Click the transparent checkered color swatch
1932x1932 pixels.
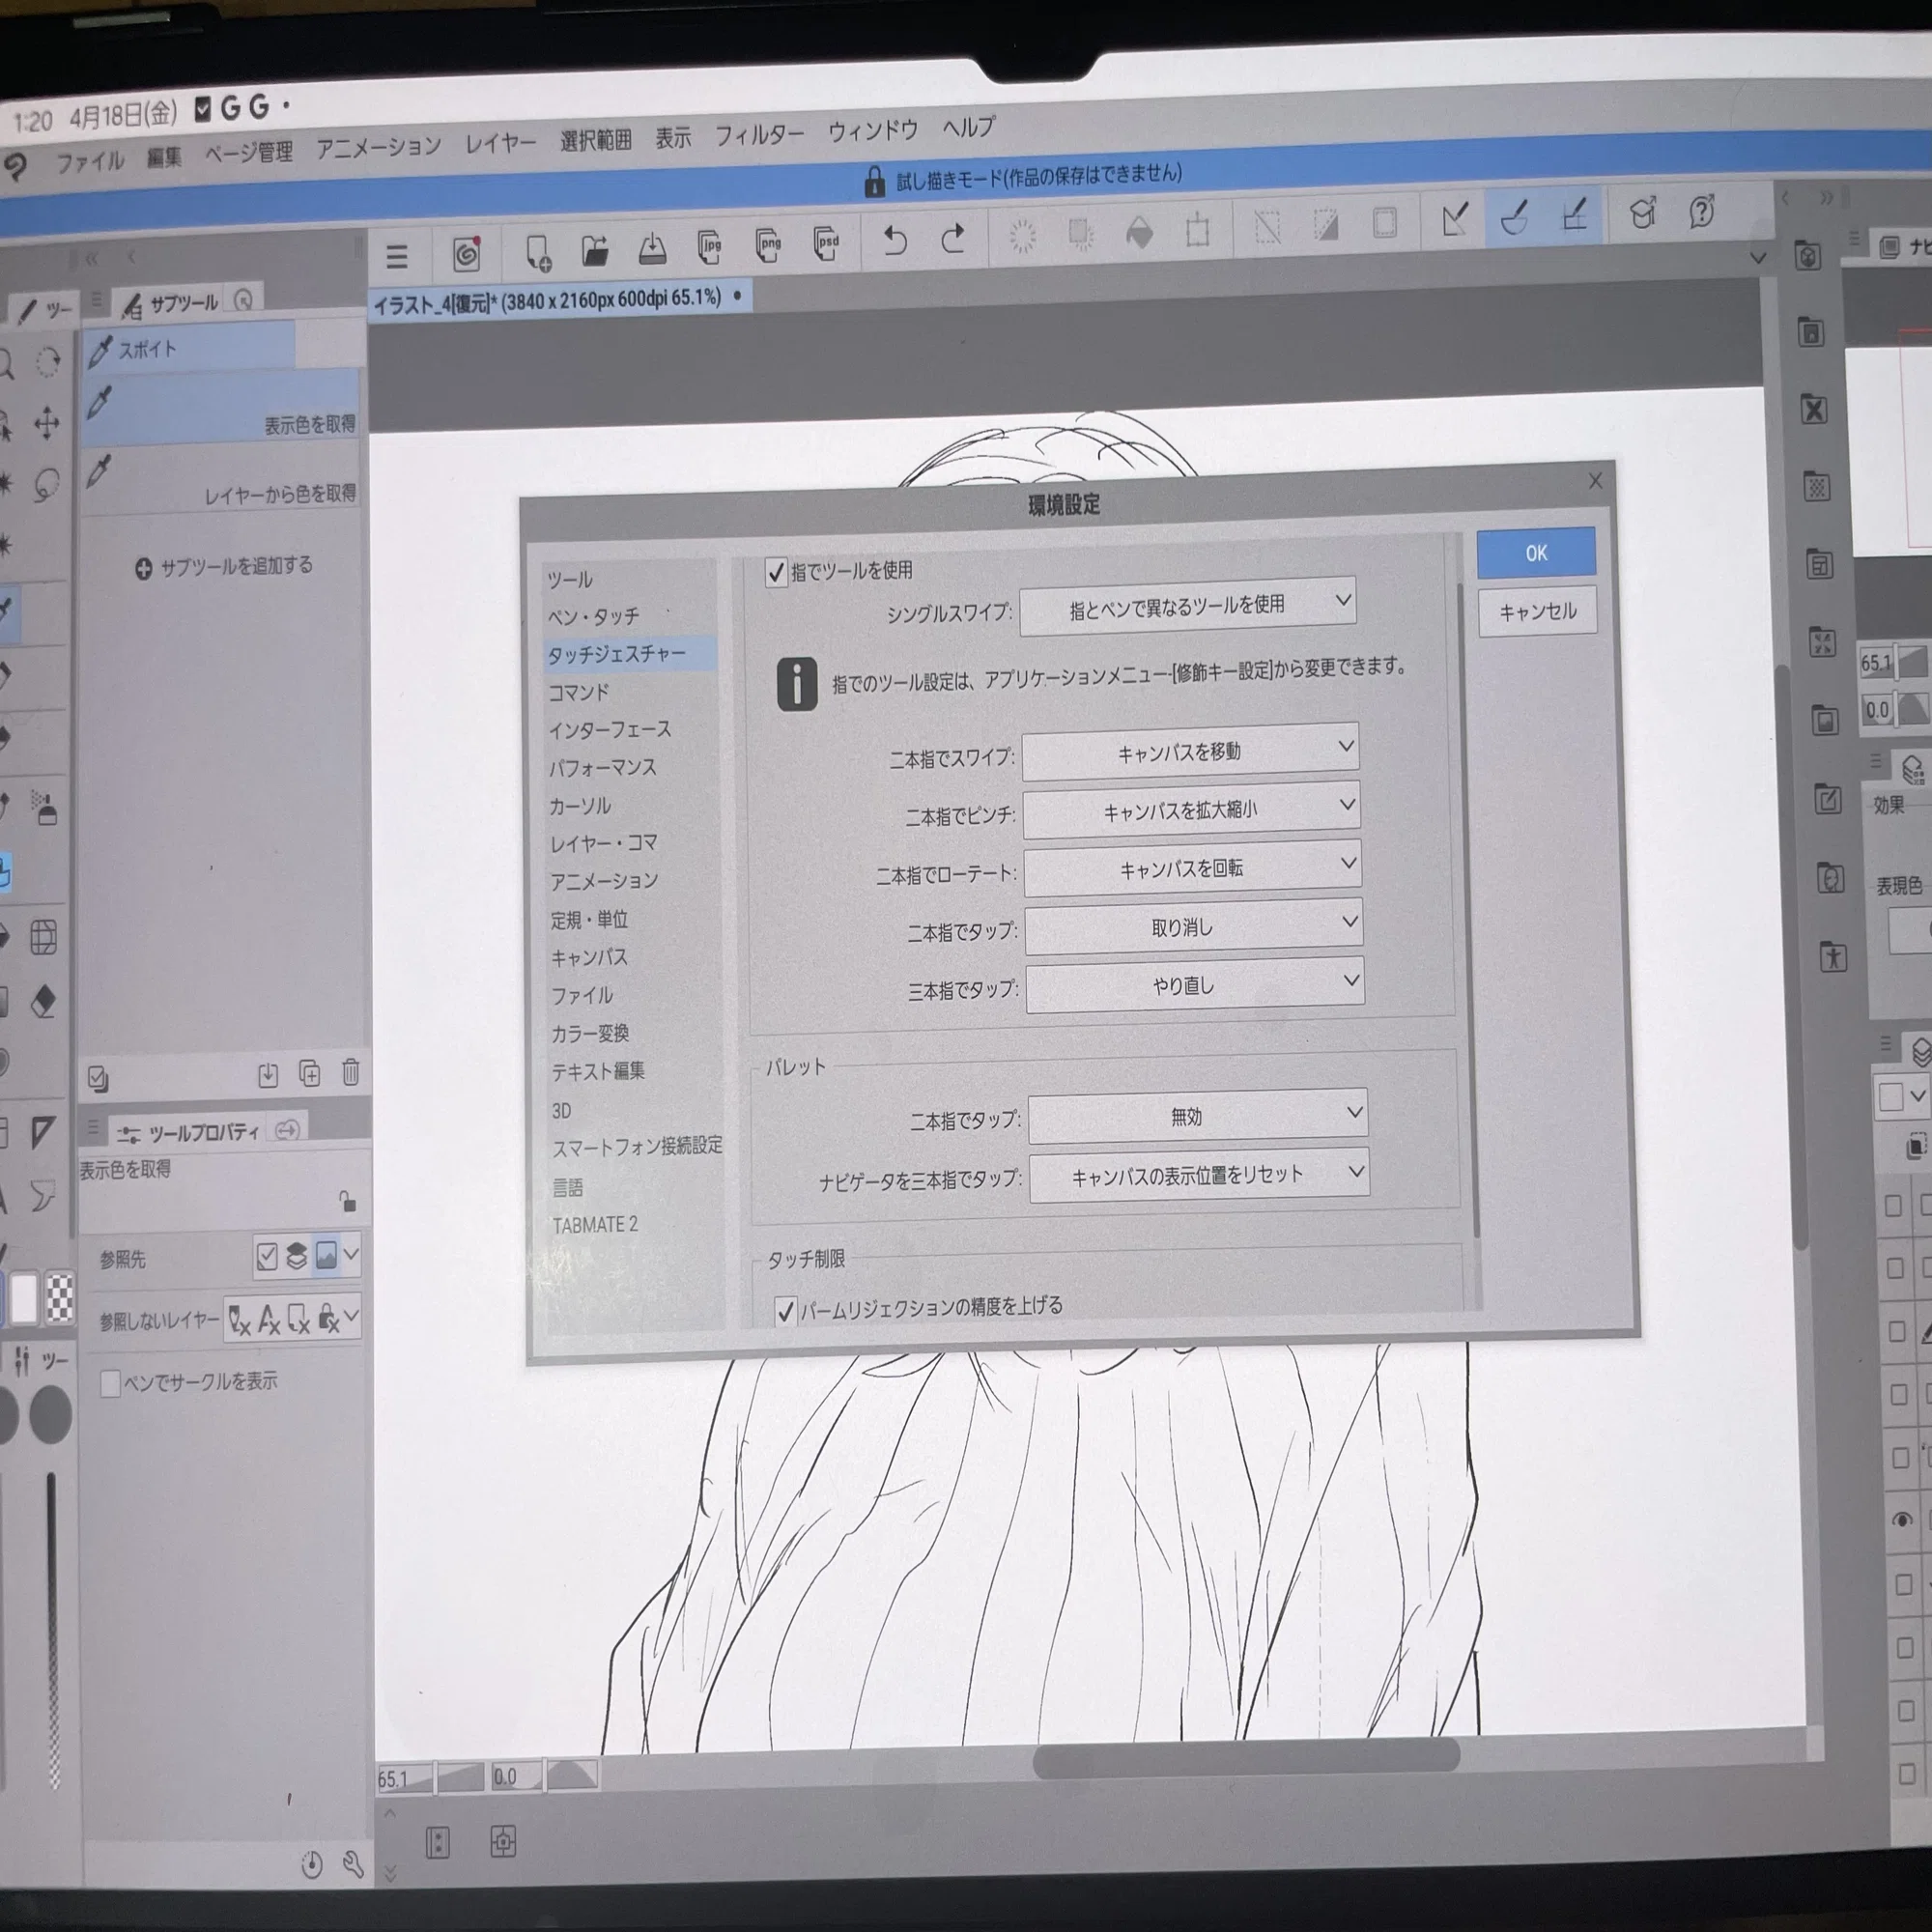click(60, 1298)
